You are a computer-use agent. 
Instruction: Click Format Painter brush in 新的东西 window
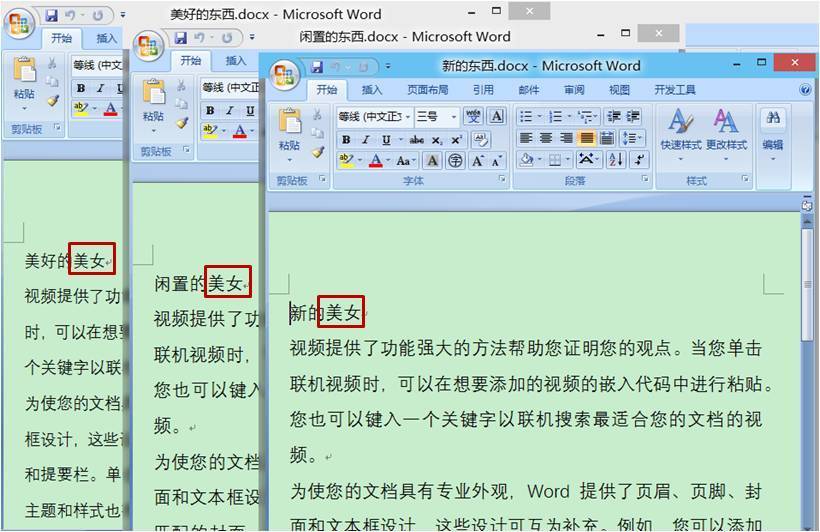click(318, 152)
